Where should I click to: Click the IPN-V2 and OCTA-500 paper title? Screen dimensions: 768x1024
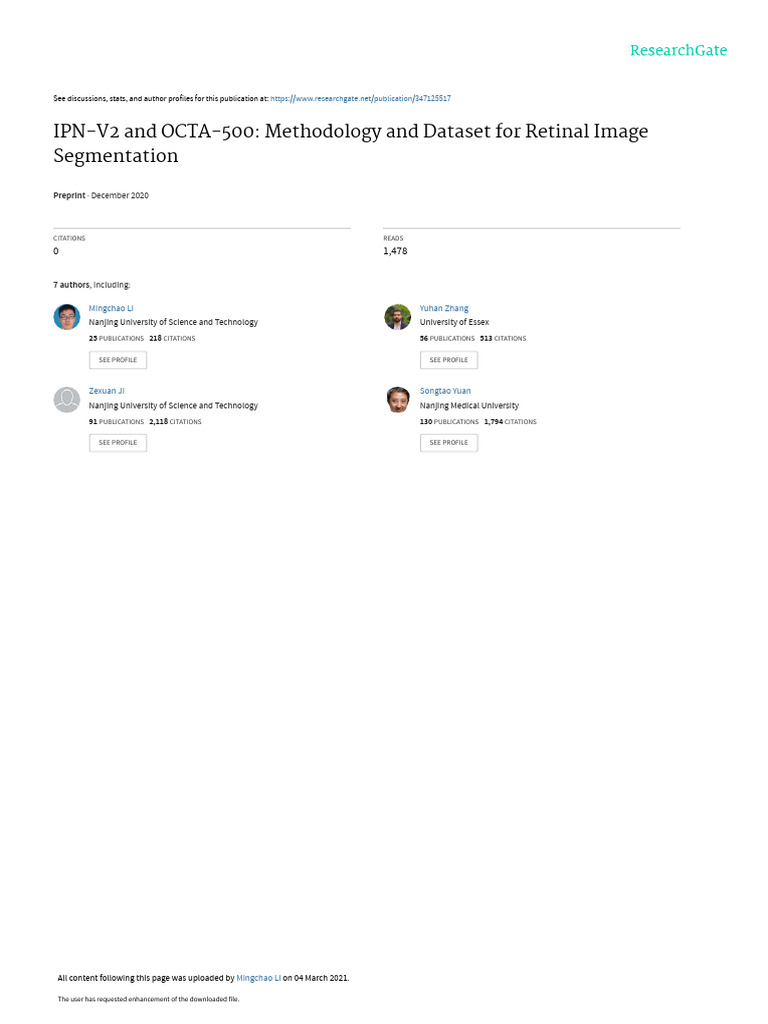pos(350,143)
